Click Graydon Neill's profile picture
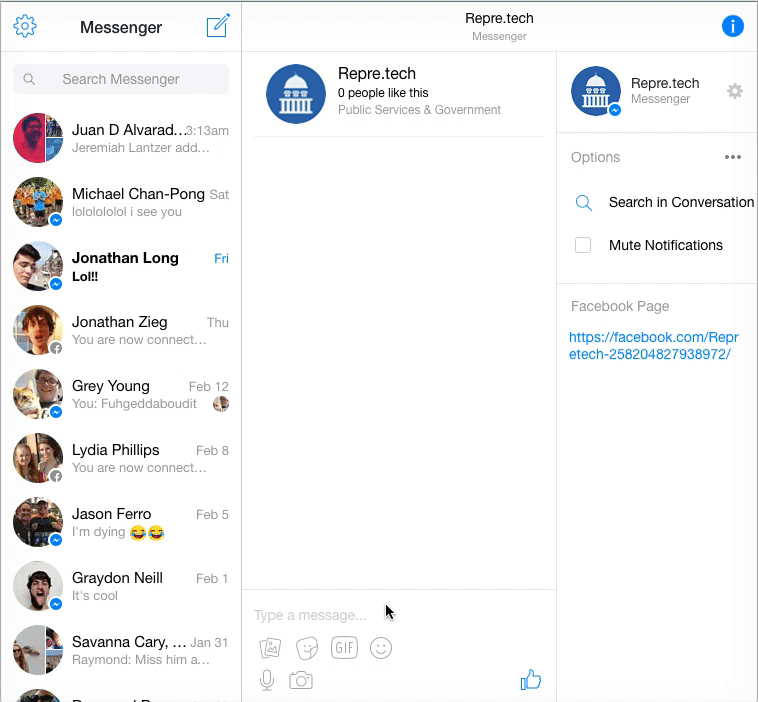The height and width of the screenshot is (702, 758). pos(38,586)
